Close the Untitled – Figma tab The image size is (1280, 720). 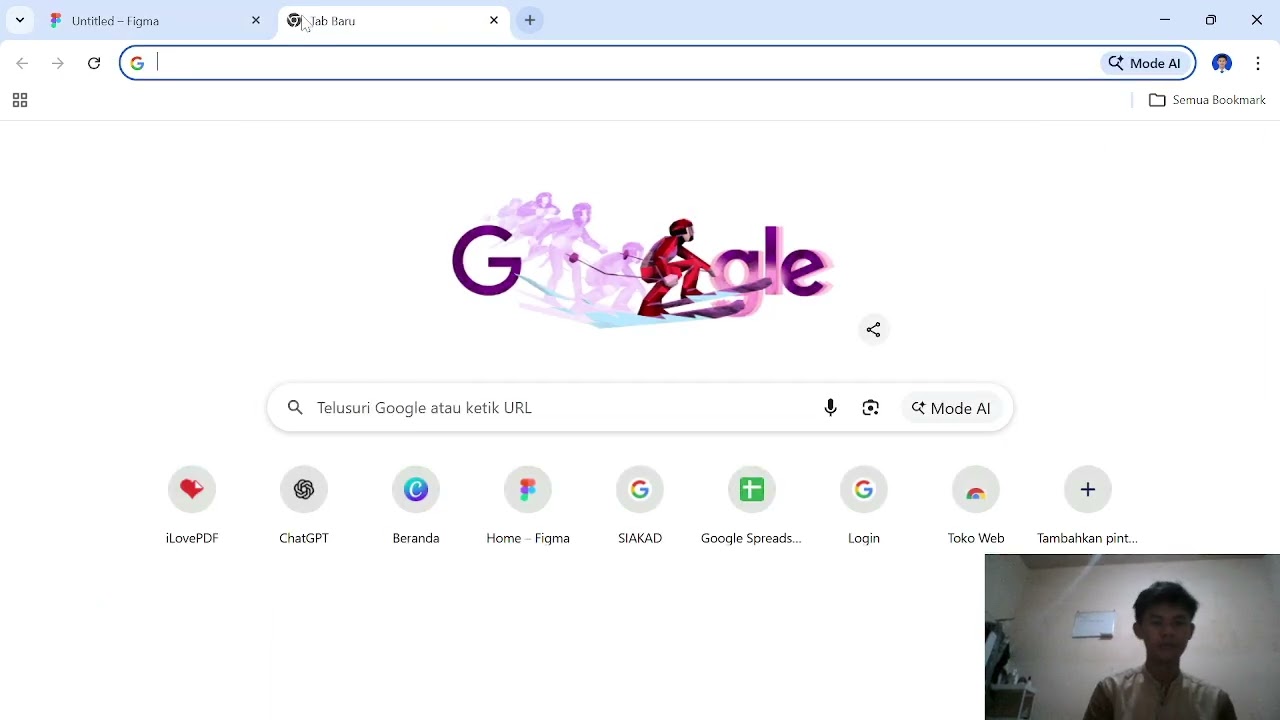click(x=256, y=20)
